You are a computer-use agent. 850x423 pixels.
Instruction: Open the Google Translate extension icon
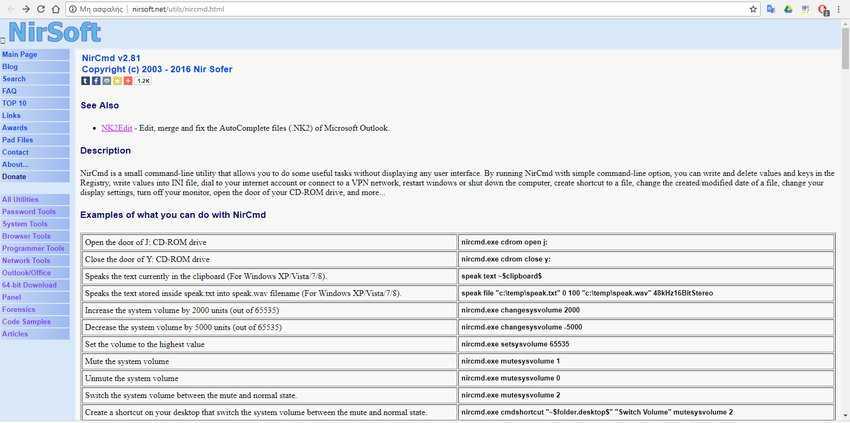pos(770,9)
